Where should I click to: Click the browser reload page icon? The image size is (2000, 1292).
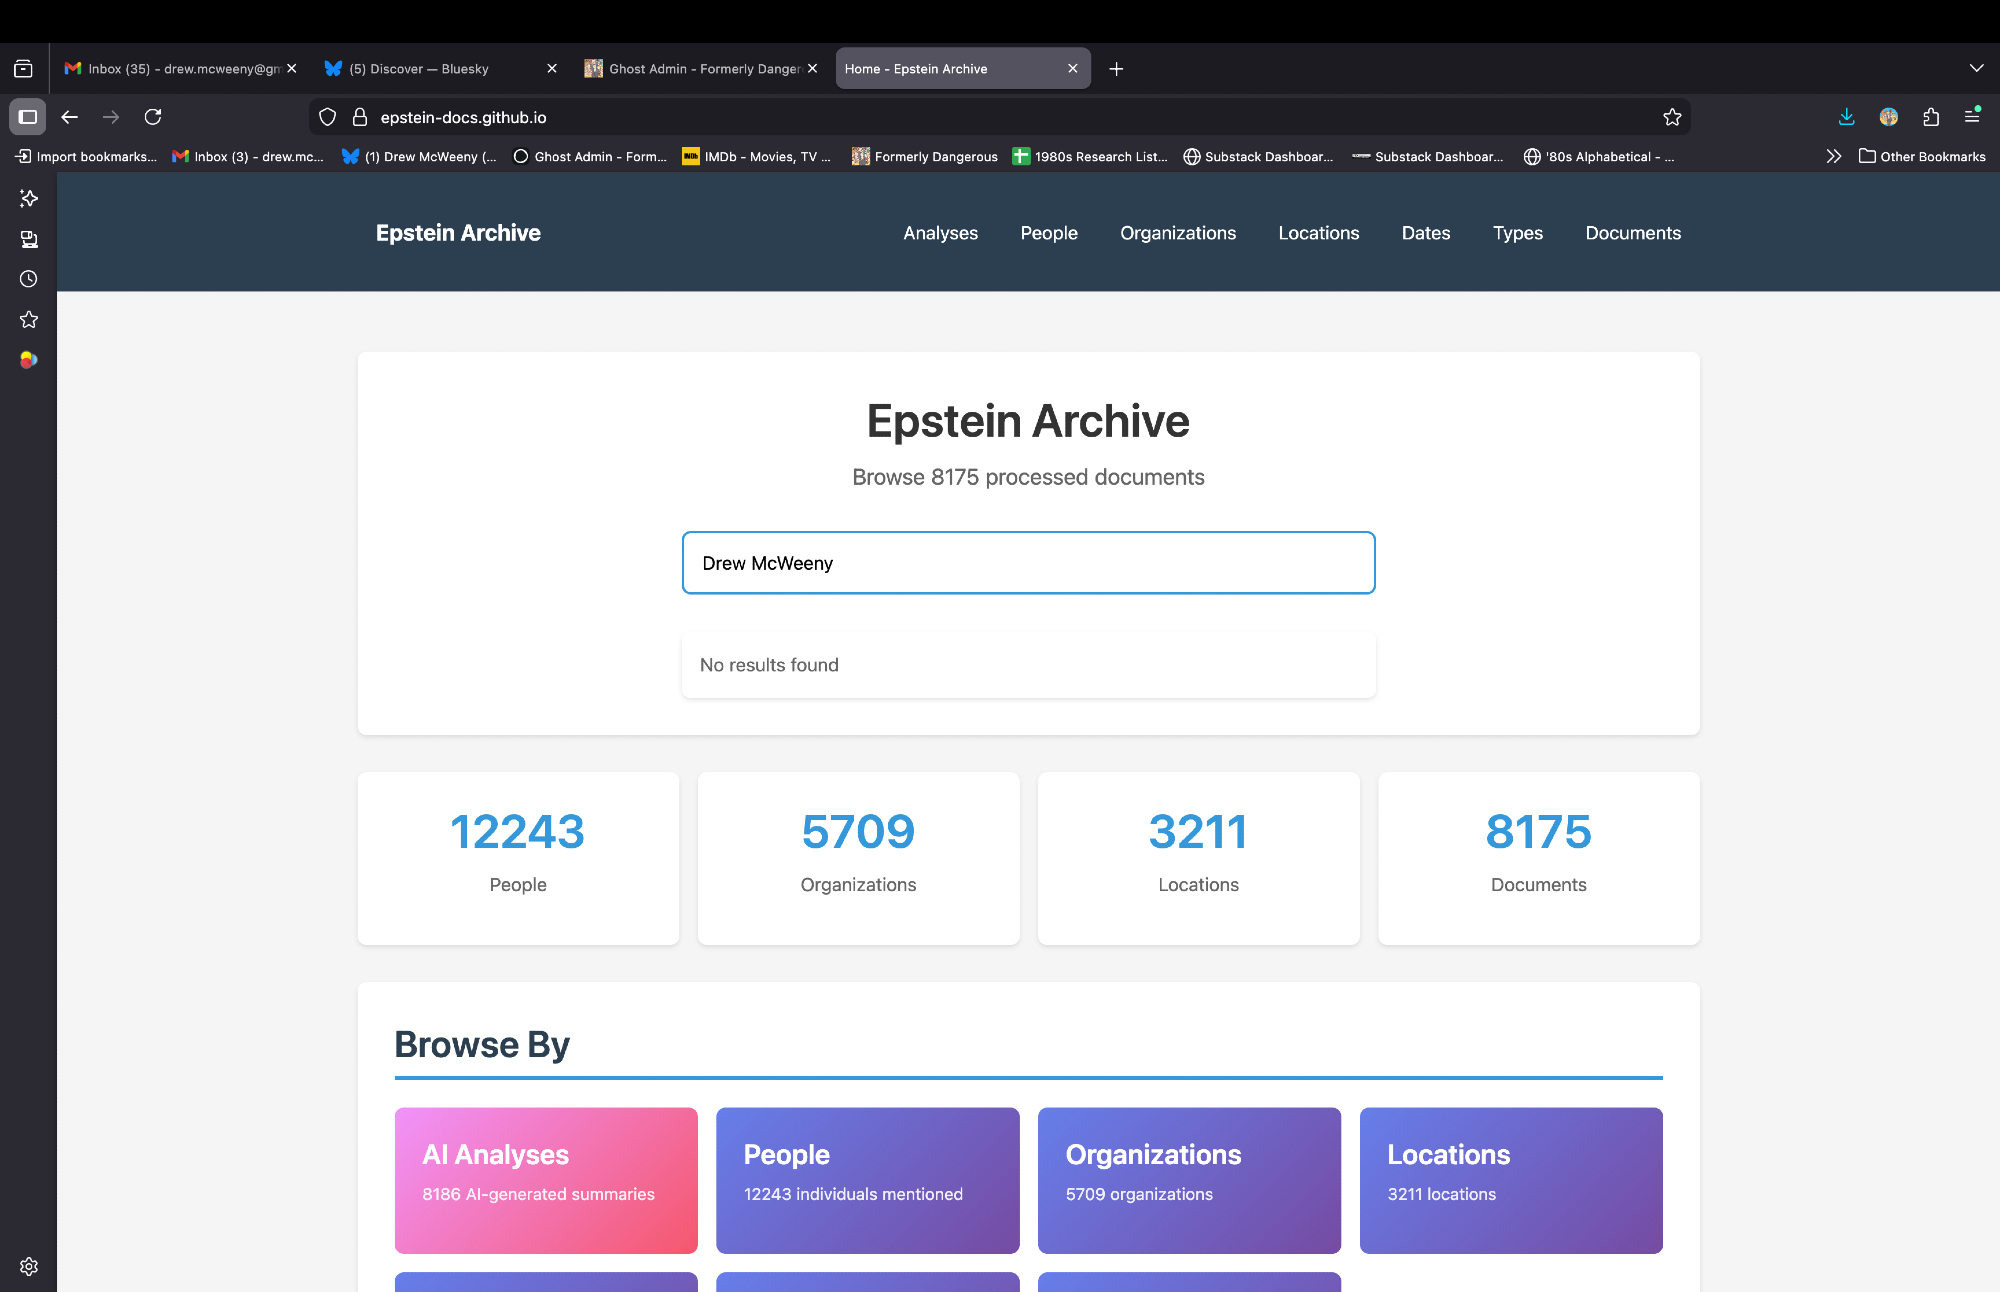click(153, 117)
